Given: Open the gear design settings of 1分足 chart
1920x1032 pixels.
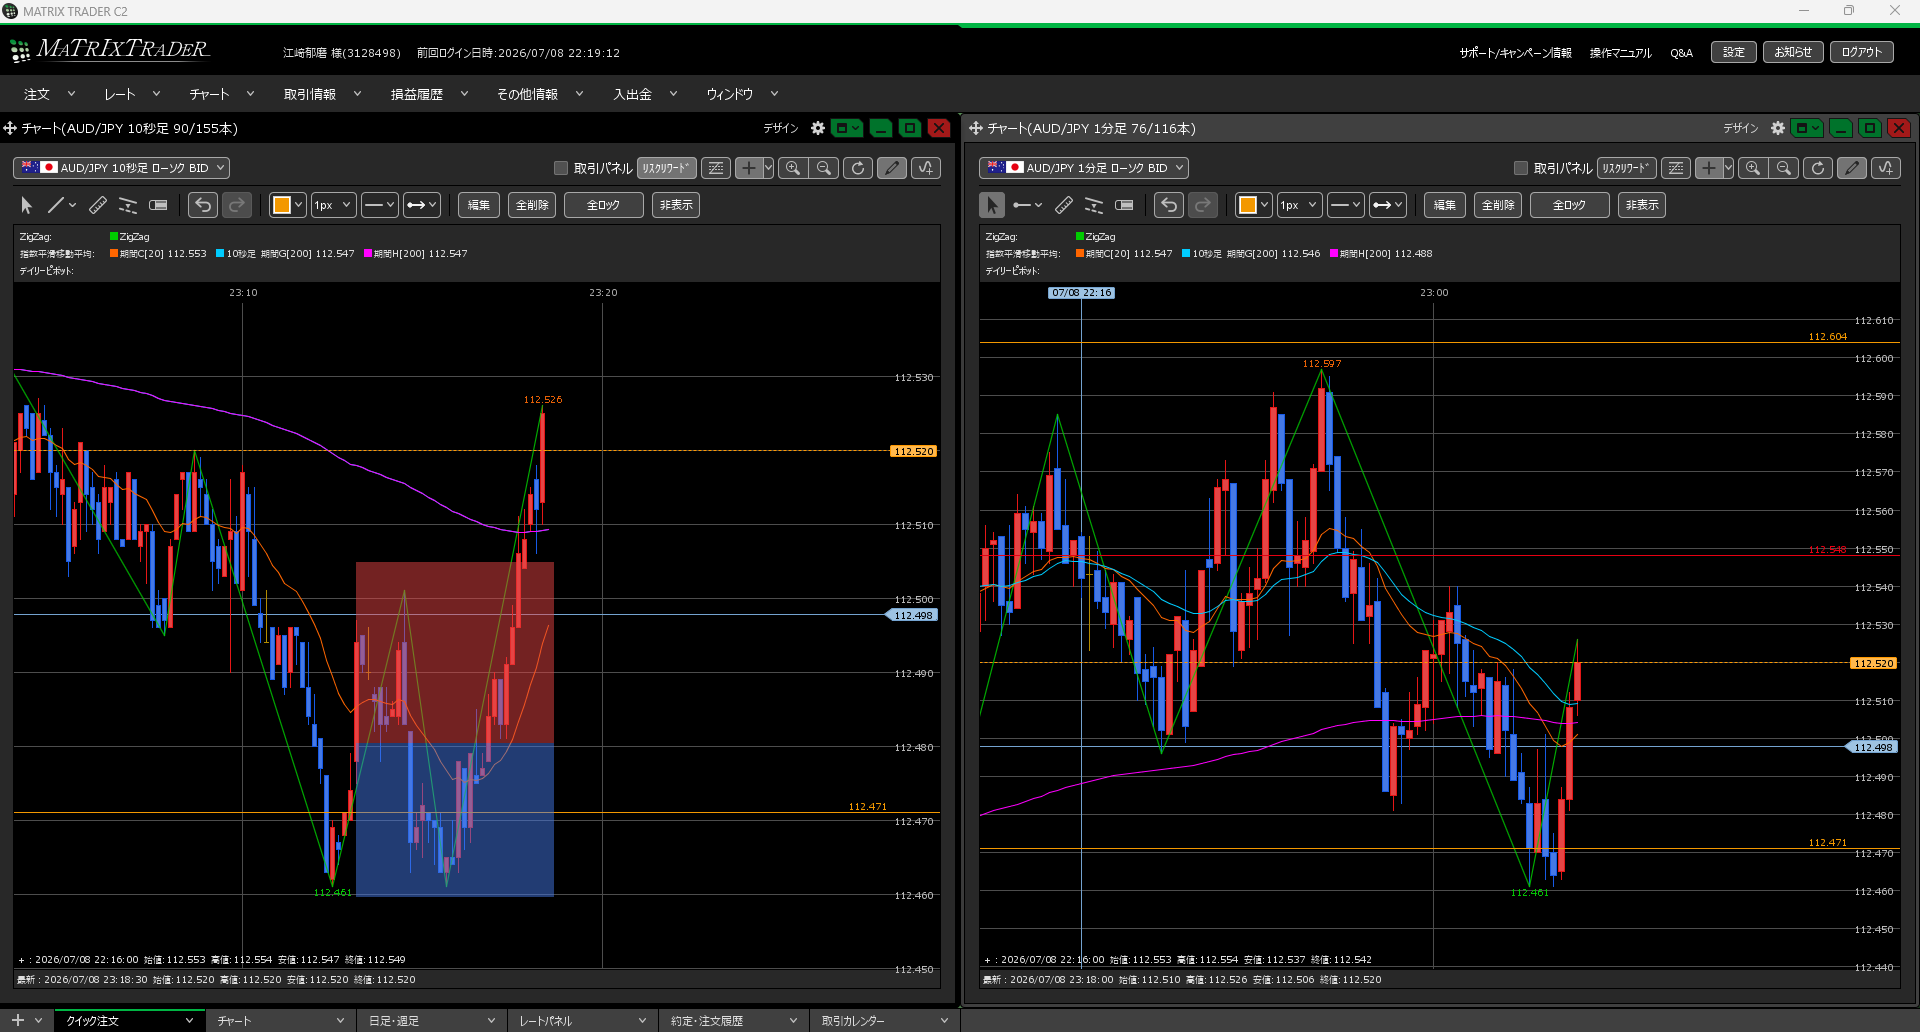Looking at the screenshot, I should [x=1778, y=128].
